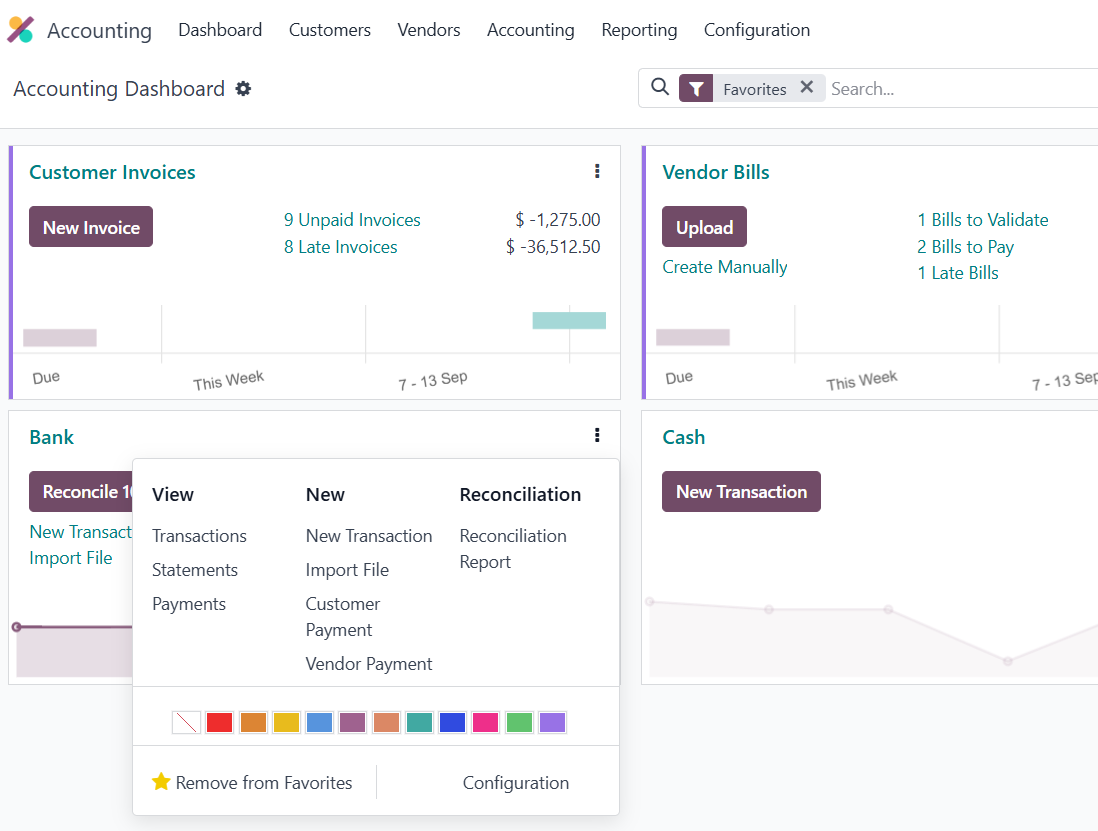The width and height of the screenshot is (1098, 831).
Task: Follow the 1 Bills to Validate link
Action: [983, 219]
